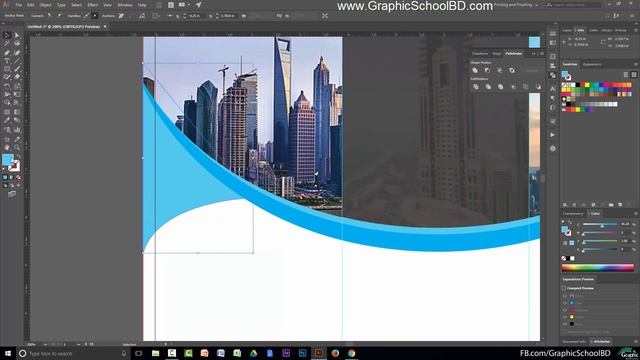Viewport: 640px width, 360px height.
Task: Select the Eyedropper tool
Action: pyautogui.click(x=7, y=120)
